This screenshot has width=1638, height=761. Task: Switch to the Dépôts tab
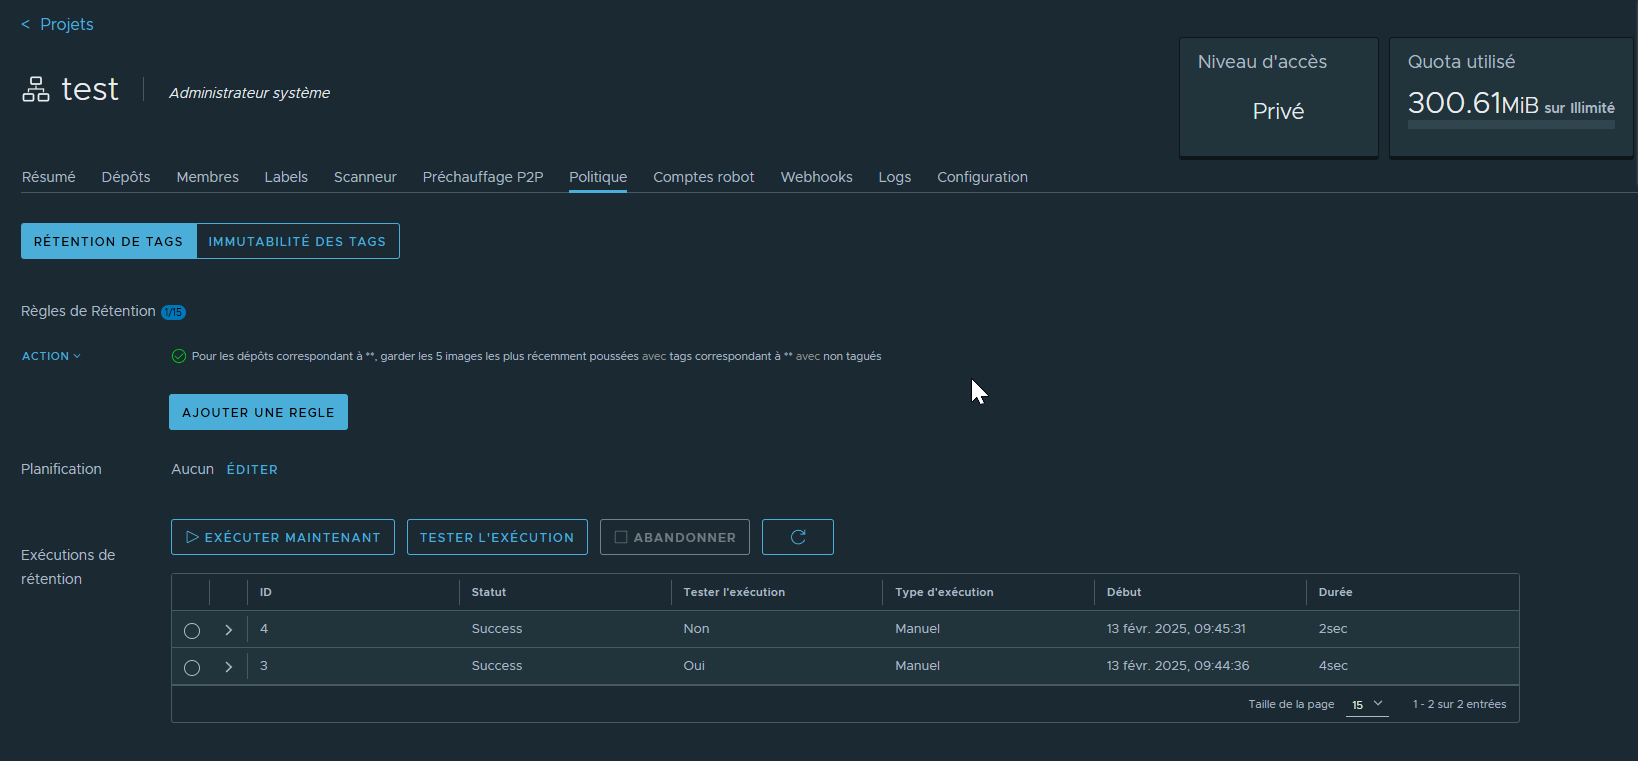click(x=126, y=177)
